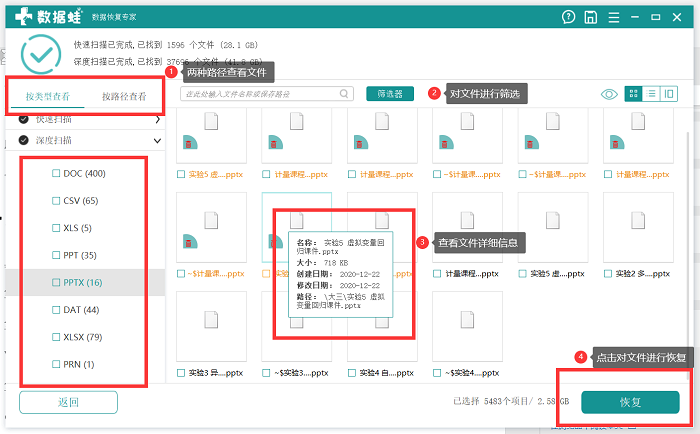The image size is (700, 434).
Task: Check the DOC (400) checkbox
Action: pyautogui.click(x=56, y=173)
